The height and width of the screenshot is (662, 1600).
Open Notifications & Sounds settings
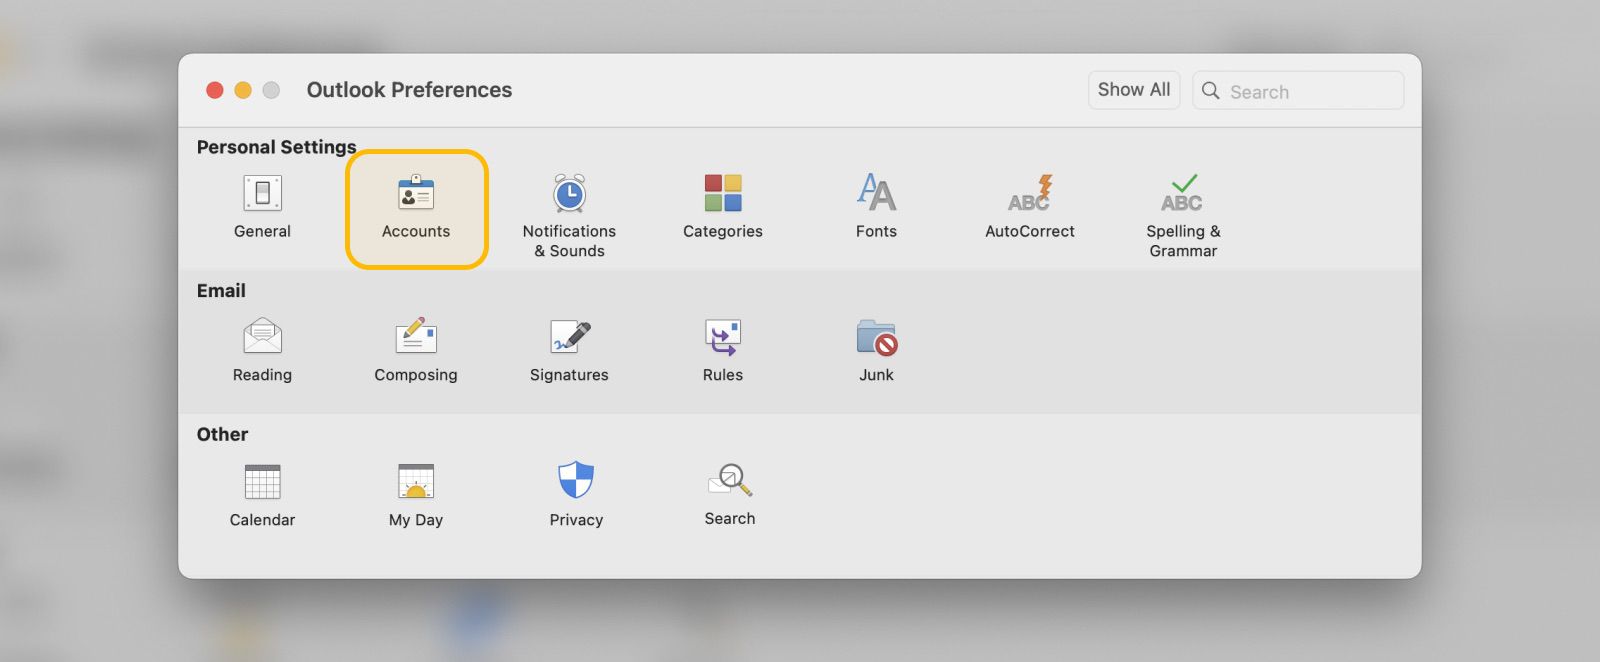click(569, 215)
